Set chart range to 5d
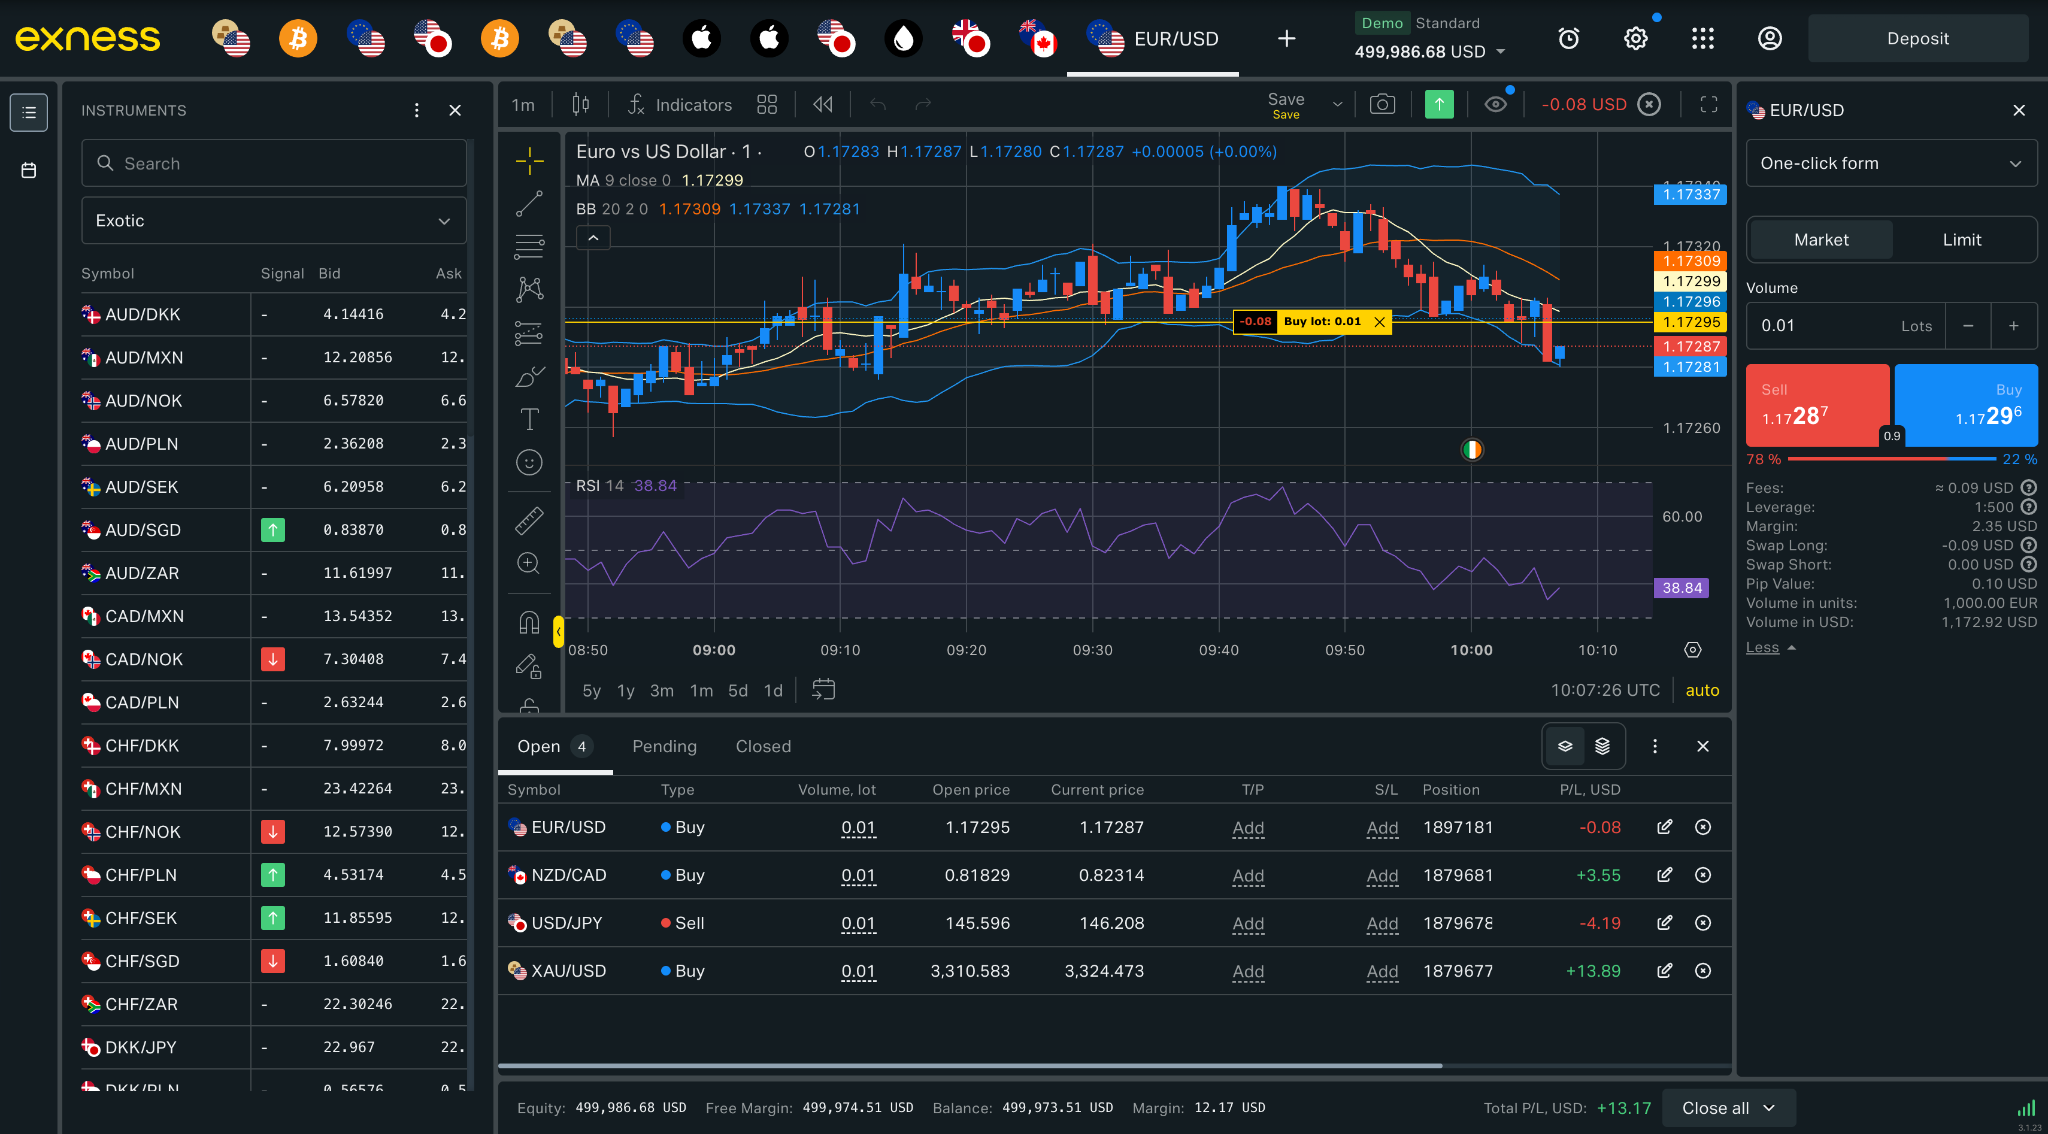 (x=738, y=690)
